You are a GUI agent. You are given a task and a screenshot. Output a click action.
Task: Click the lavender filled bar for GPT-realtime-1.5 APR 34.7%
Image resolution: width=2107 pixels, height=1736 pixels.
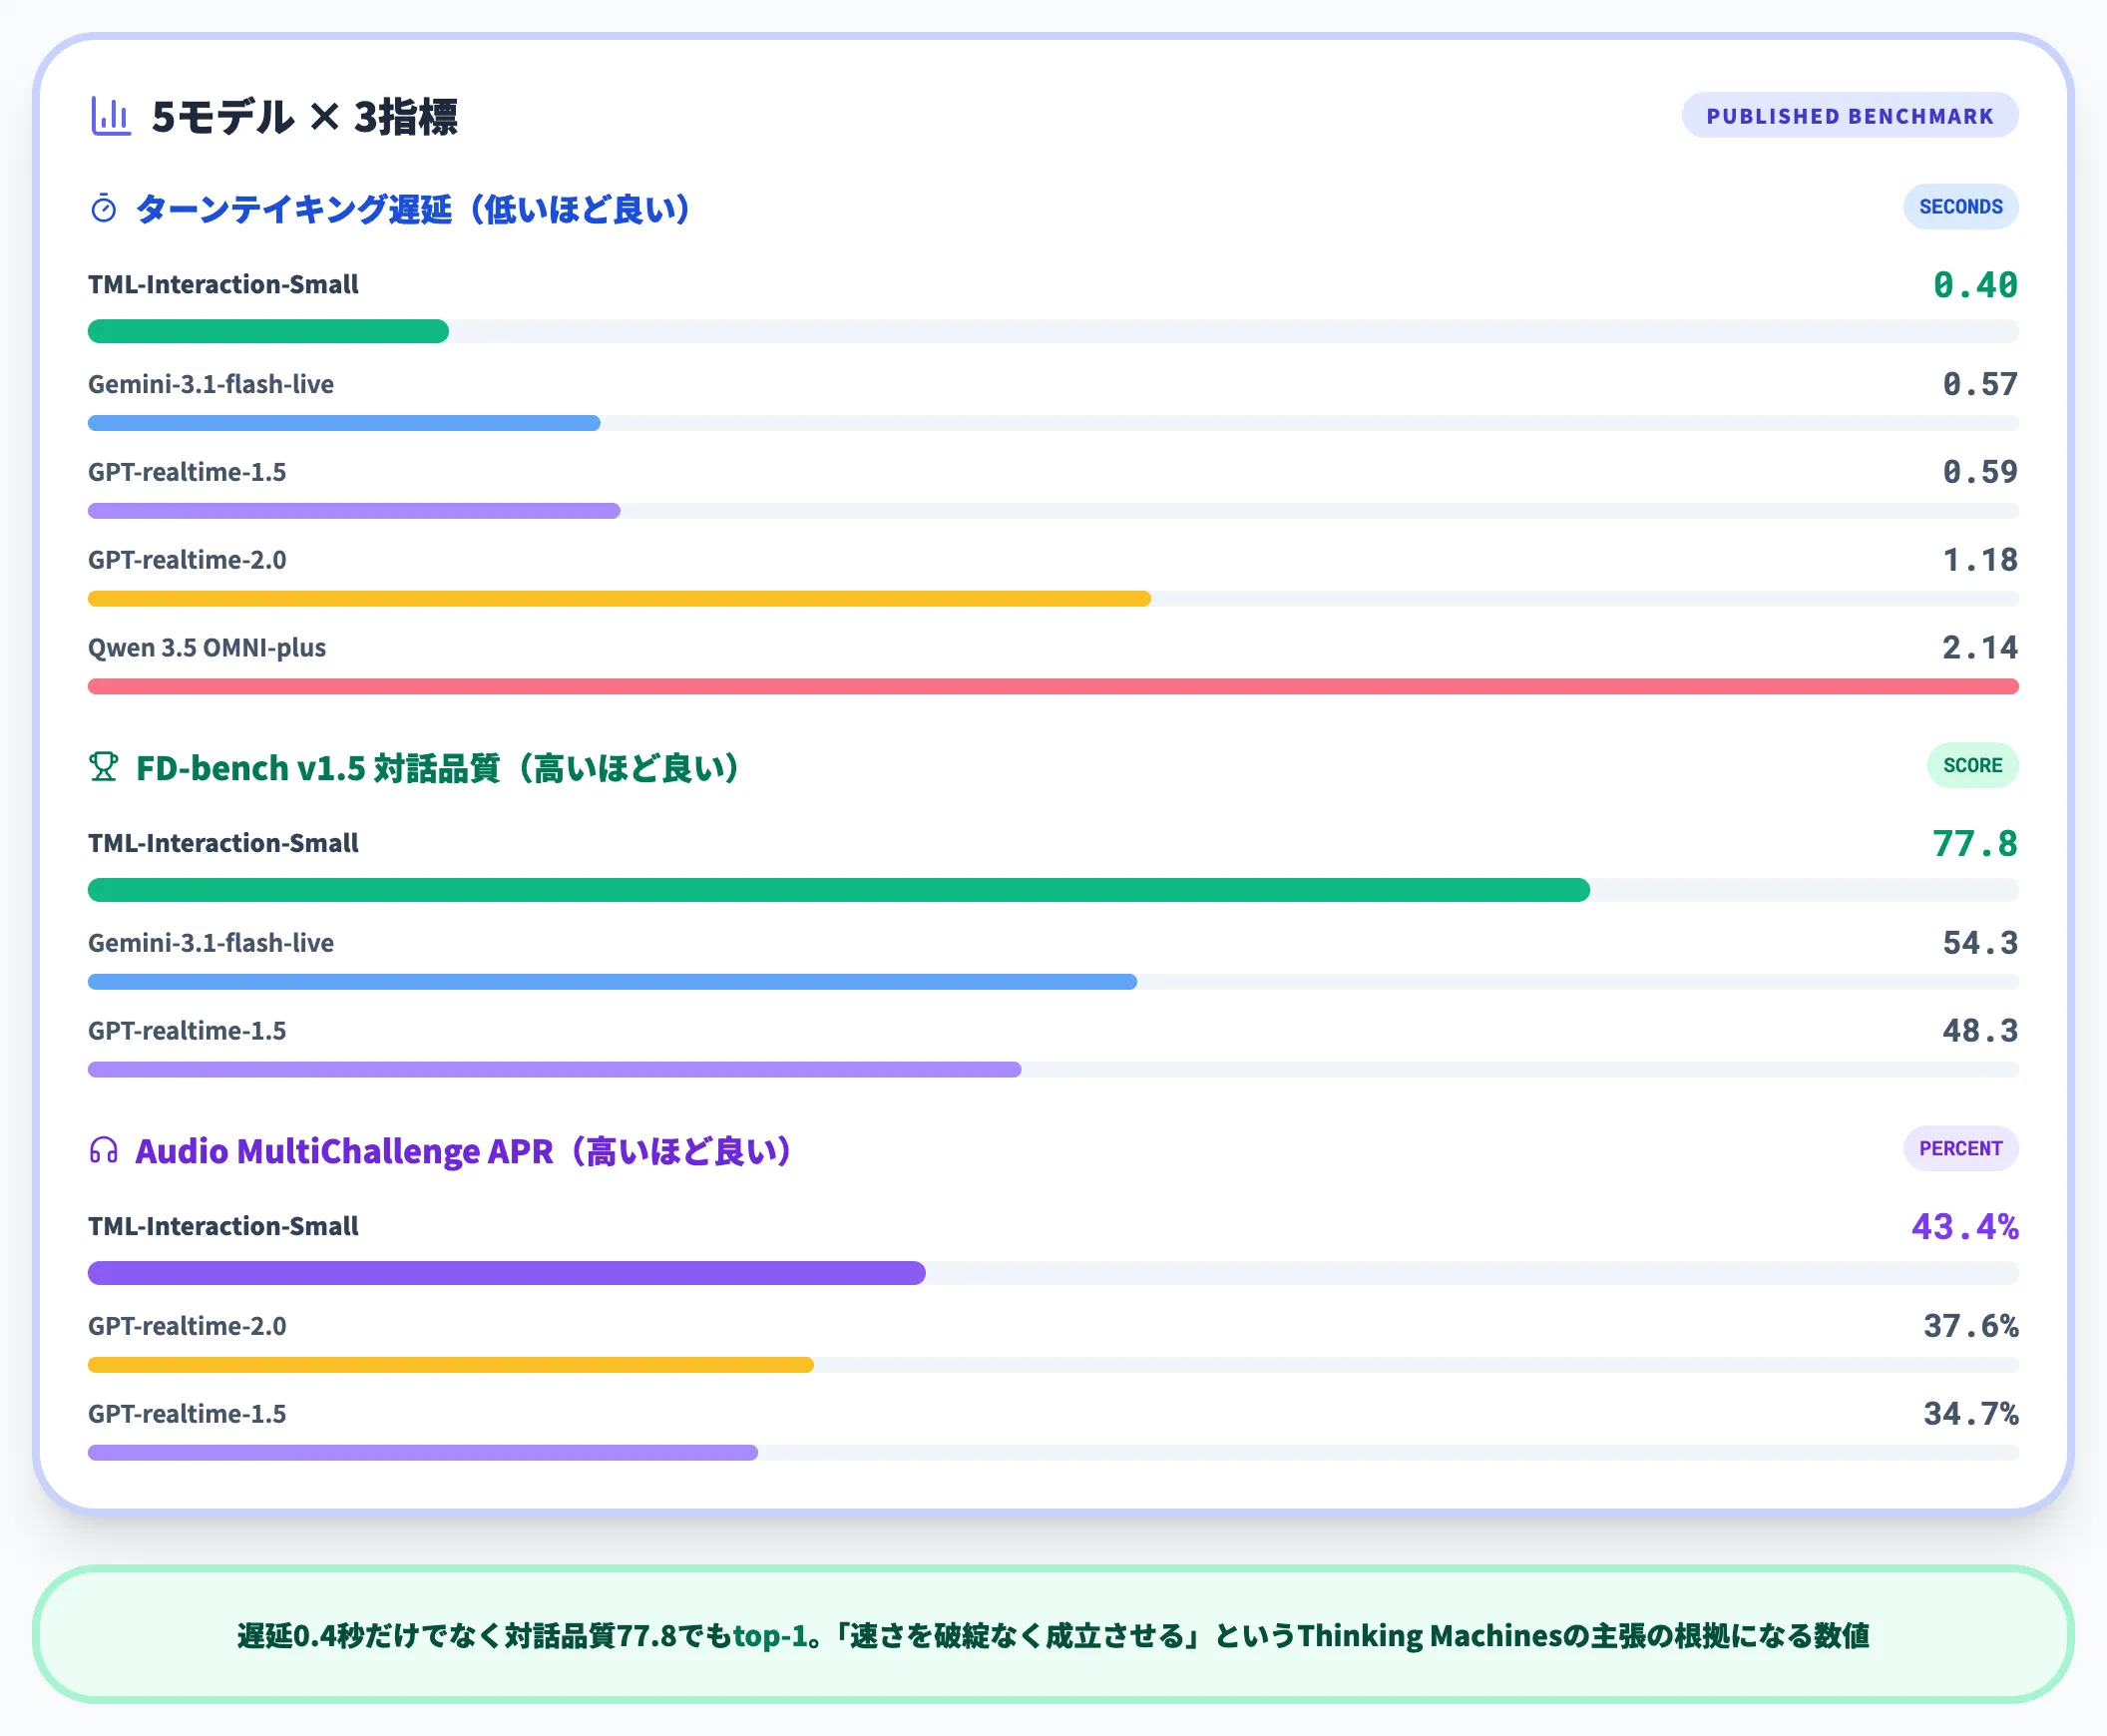pyautogui.click(x=423, y=1453)
